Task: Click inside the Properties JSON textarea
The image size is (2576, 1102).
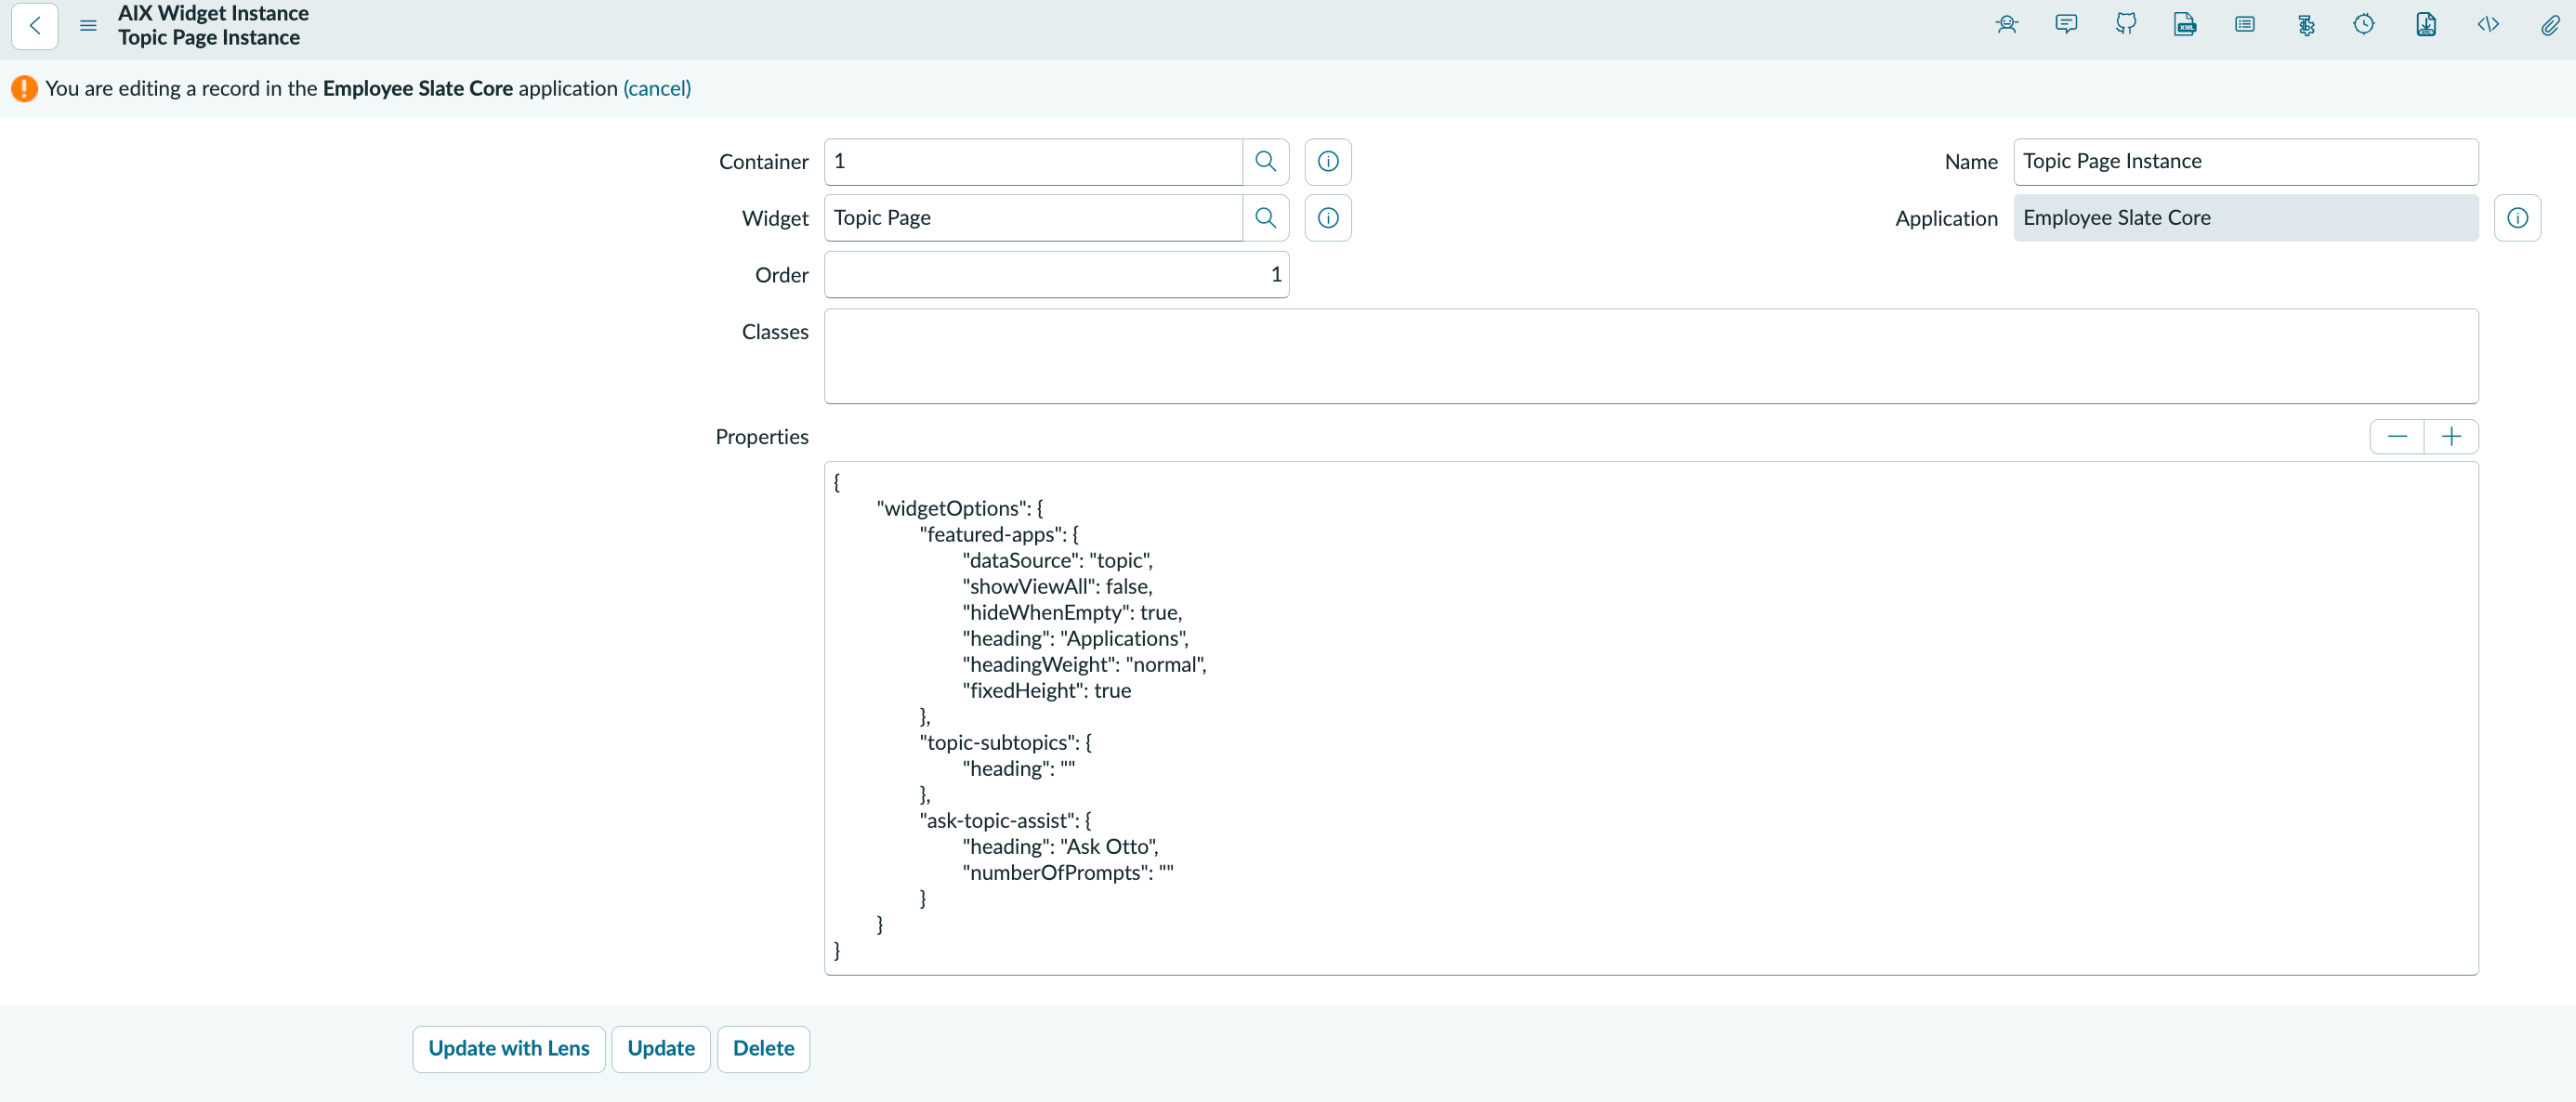Action: (1651, 718)
